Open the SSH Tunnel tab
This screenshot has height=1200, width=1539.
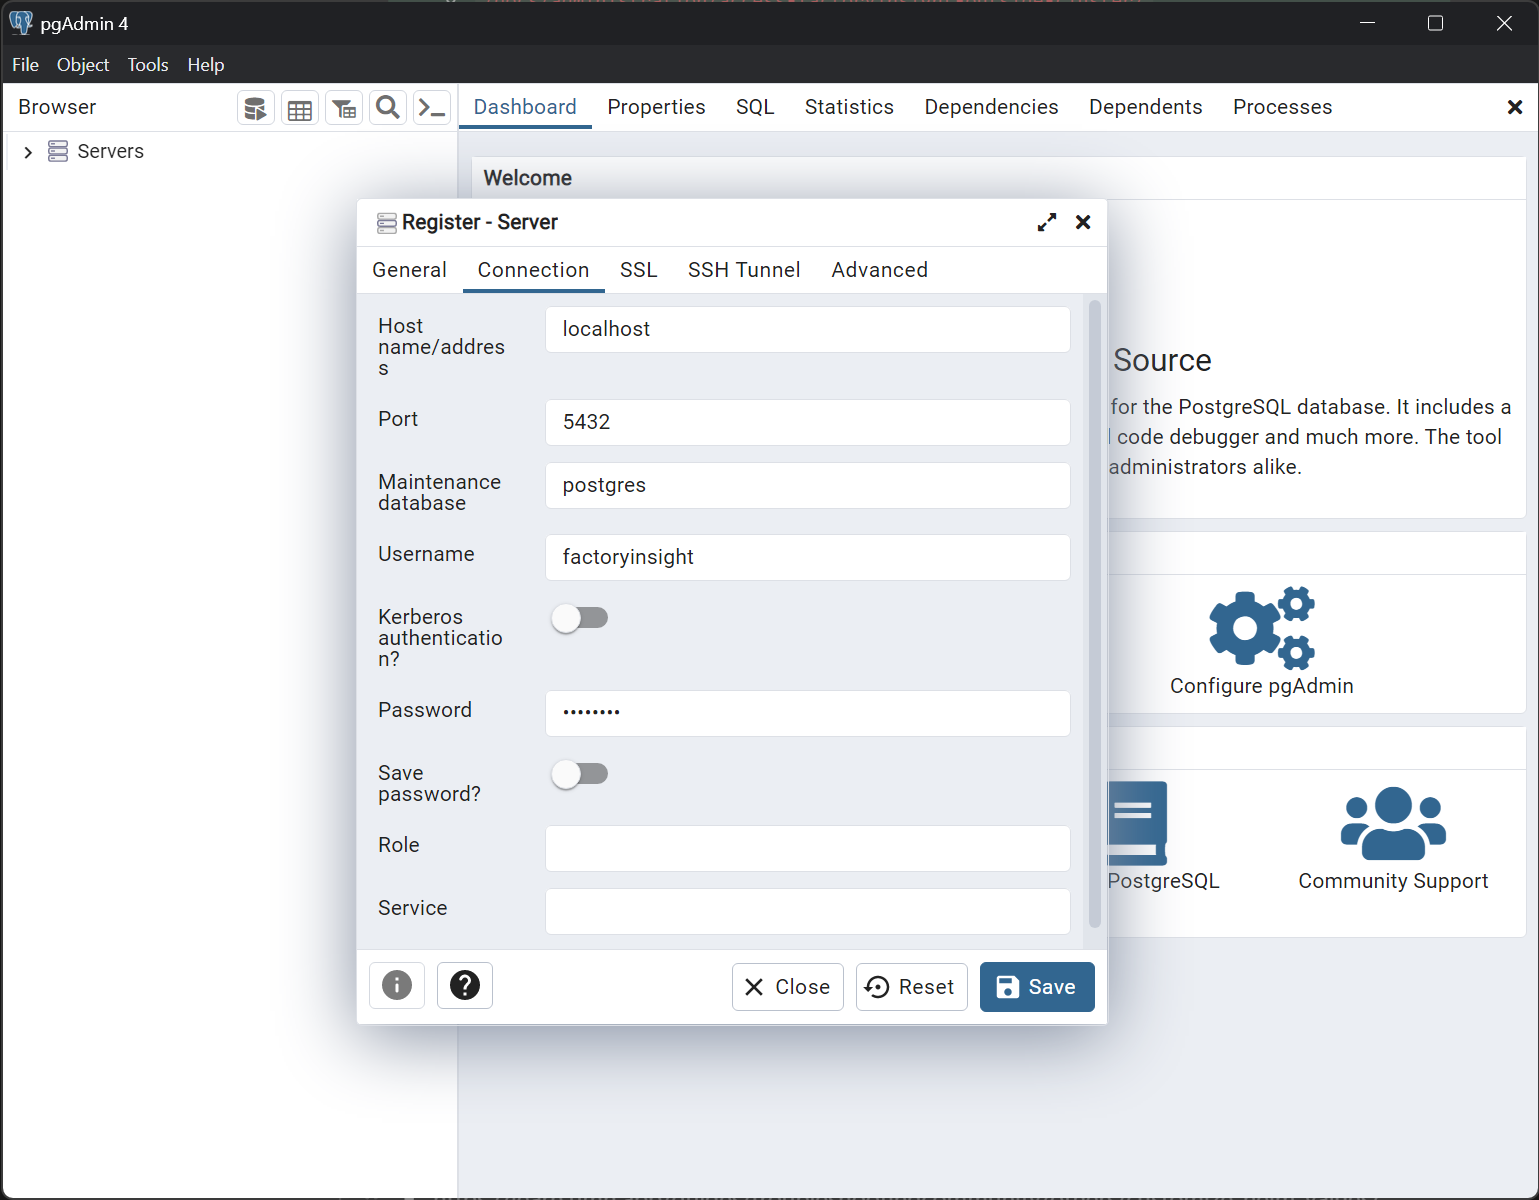(x=744, y=270)
